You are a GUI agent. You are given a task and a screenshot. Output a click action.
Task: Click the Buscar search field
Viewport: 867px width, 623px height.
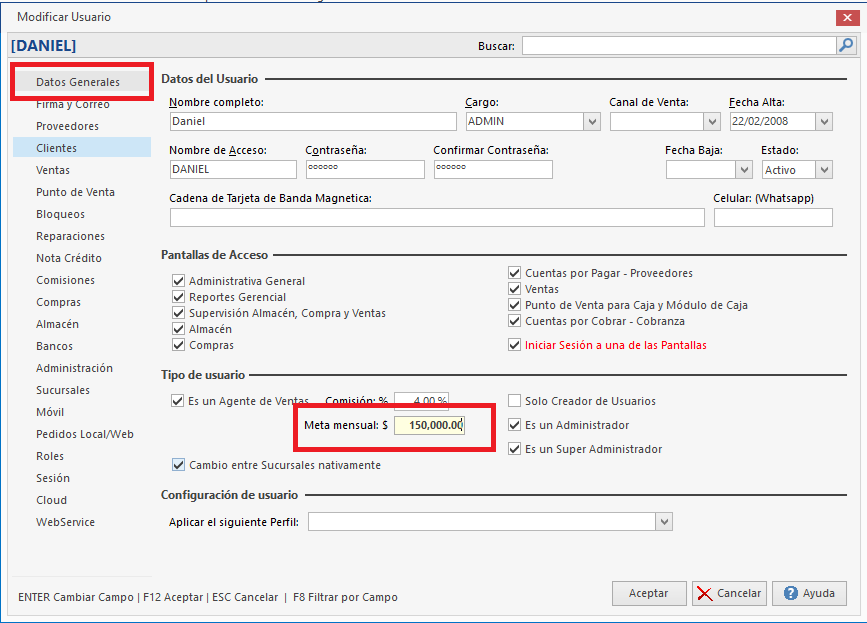679,45
